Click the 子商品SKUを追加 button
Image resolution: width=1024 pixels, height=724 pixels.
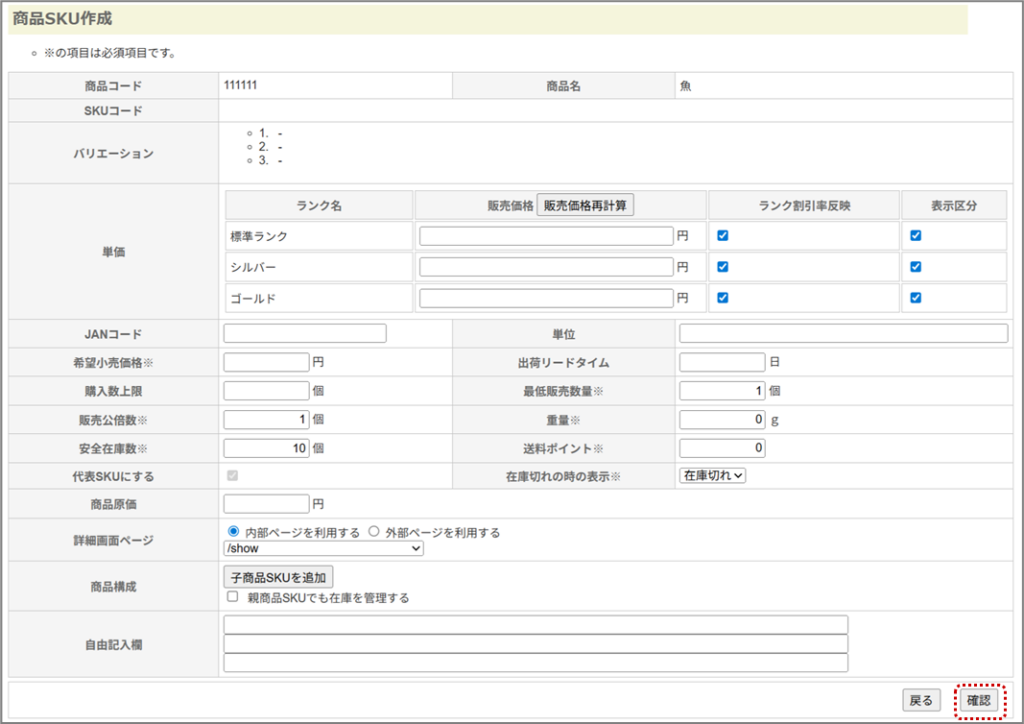click(278, 577)
